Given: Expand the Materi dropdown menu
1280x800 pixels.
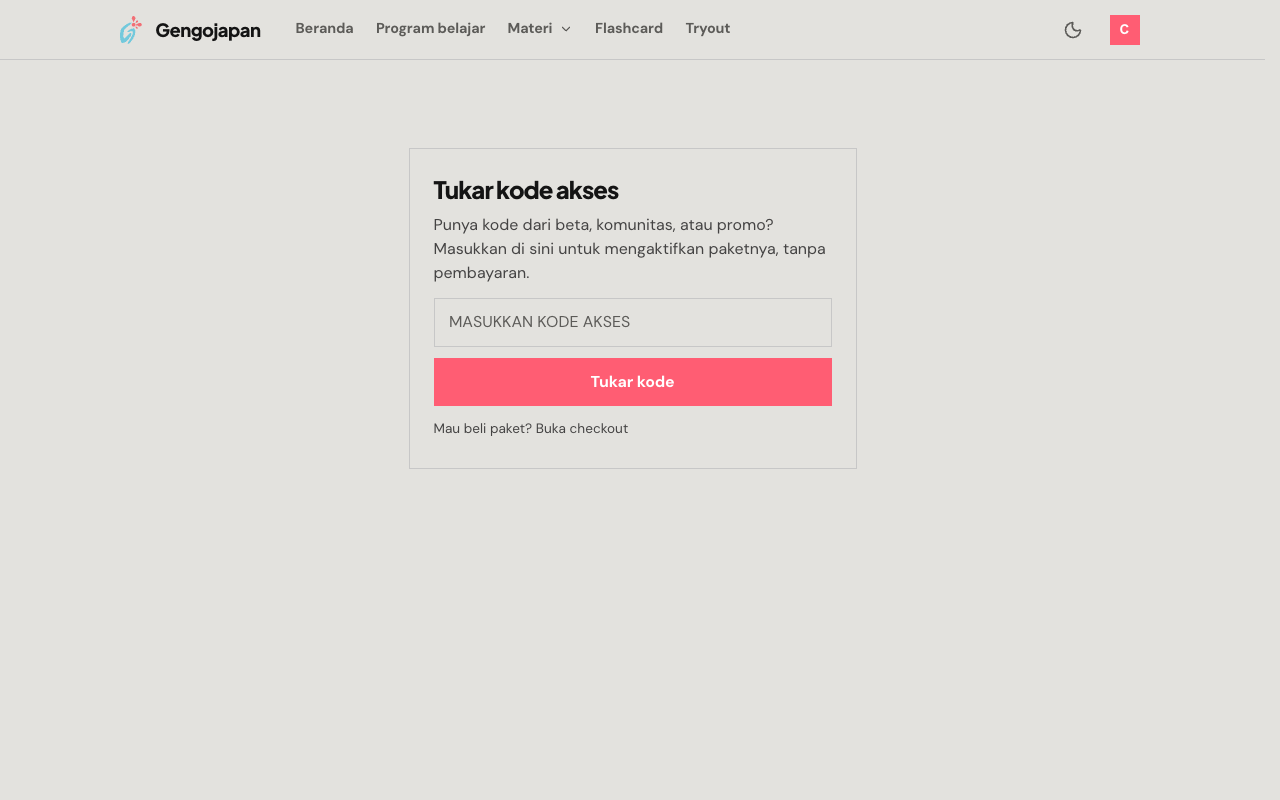Looking at the screenshot, I should click(539, 29).
